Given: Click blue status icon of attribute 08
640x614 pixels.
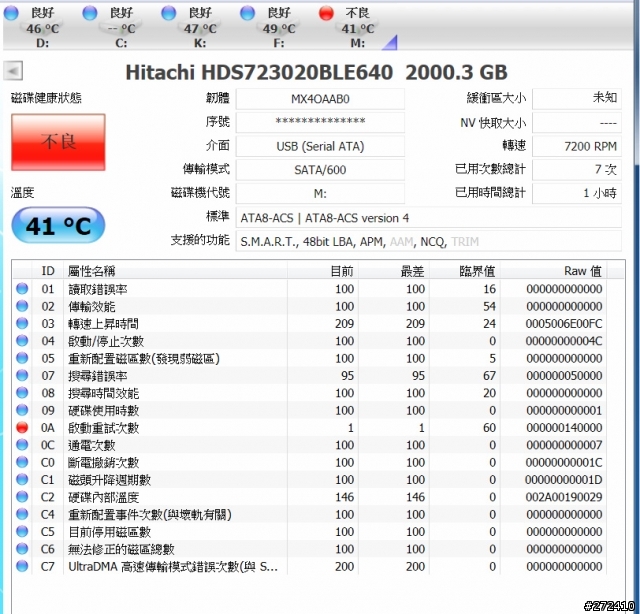Looking at the screenshot, I should [22, 393].
